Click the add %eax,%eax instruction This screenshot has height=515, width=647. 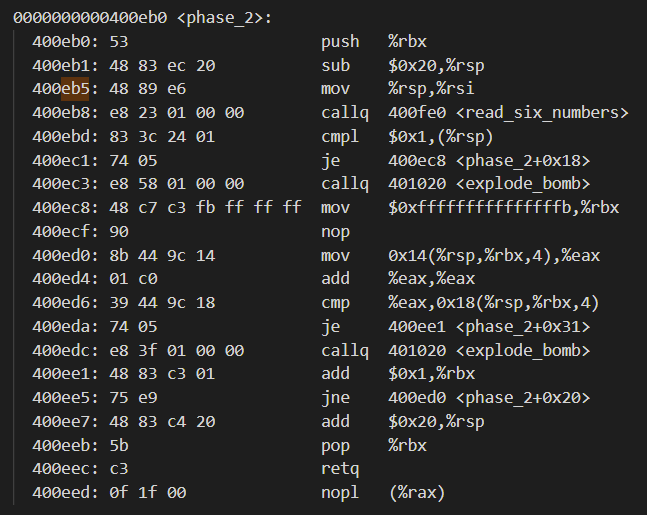tap(398, 279)
